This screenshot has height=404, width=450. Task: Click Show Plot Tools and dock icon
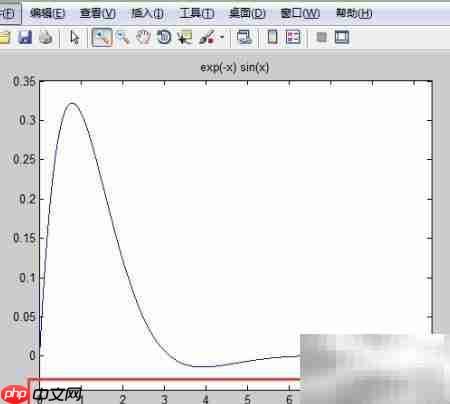click(x=342, y=37)
